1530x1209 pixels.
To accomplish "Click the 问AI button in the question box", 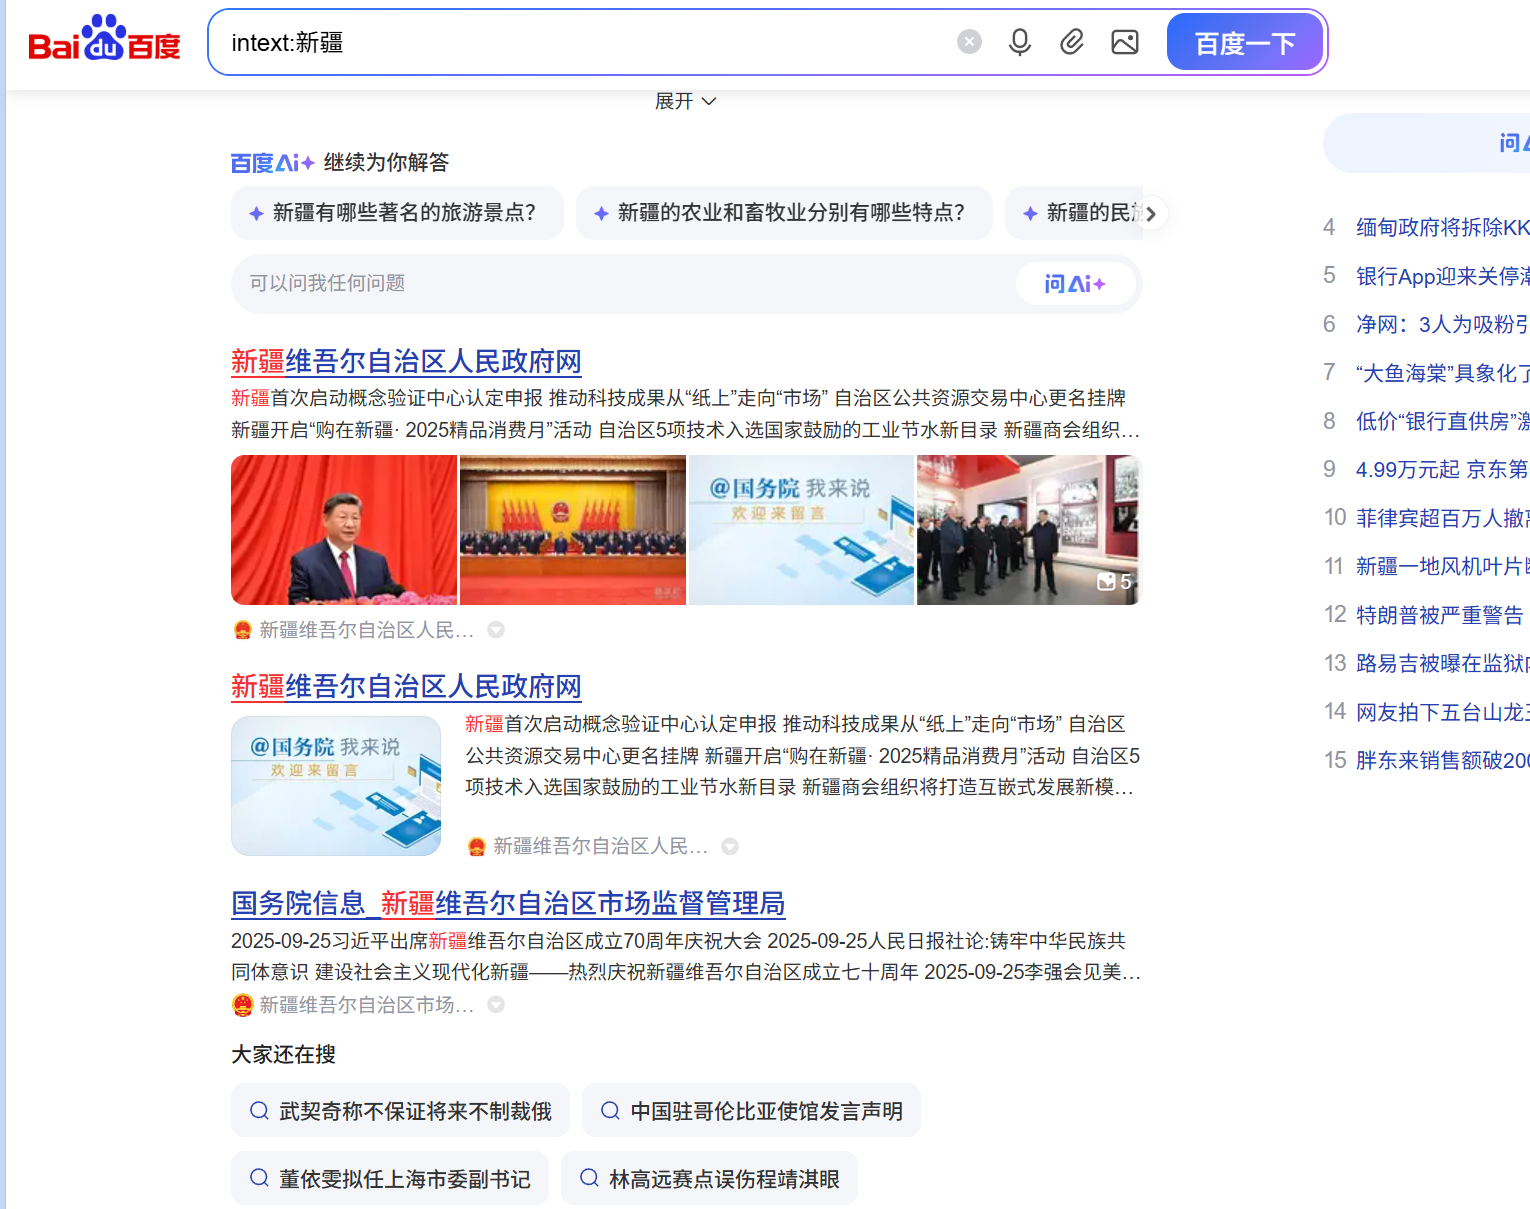I will pos(1075,283).
